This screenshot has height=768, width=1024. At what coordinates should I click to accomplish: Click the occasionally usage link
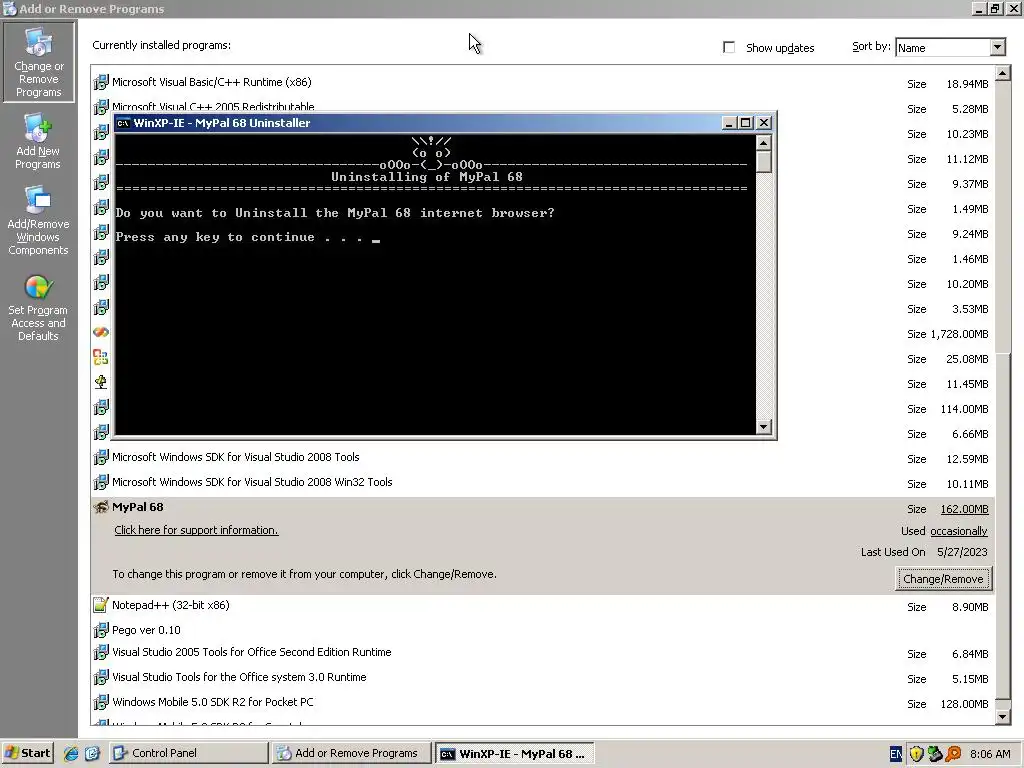point(959,531)
